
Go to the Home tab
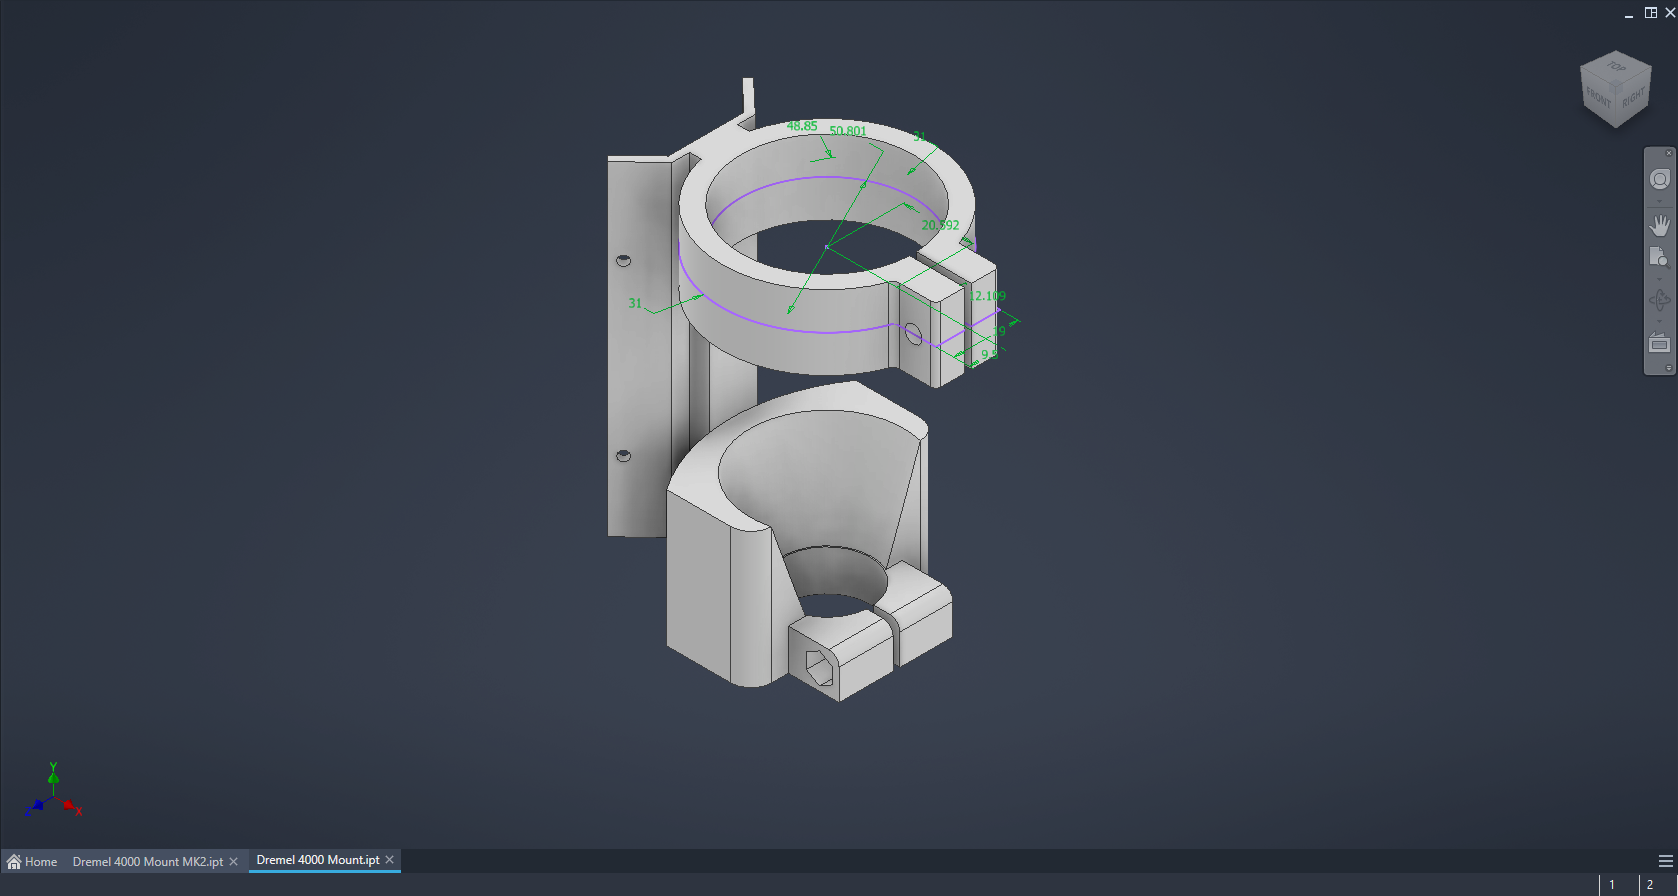(x=32, y=861)
